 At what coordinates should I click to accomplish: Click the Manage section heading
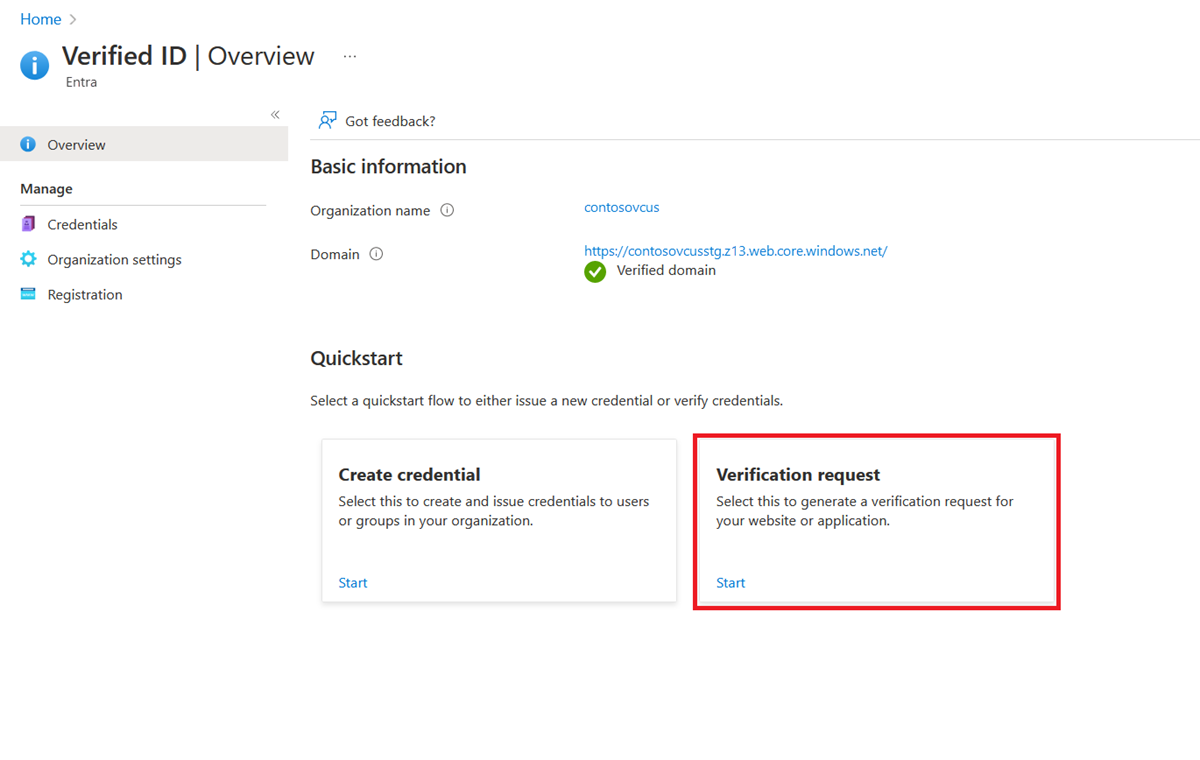pos(46,188)
